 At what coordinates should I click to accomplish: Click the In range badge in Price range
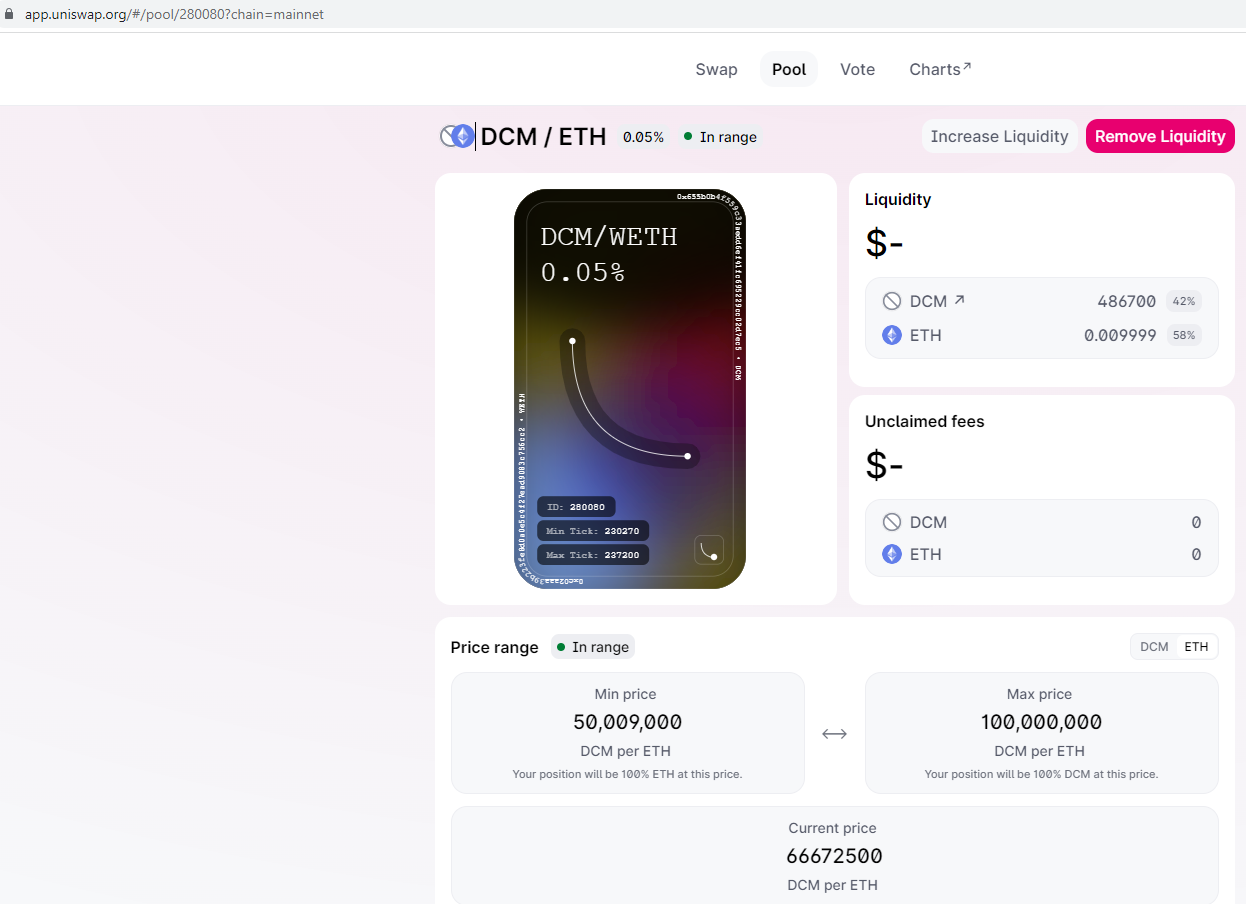click(593, 647)
